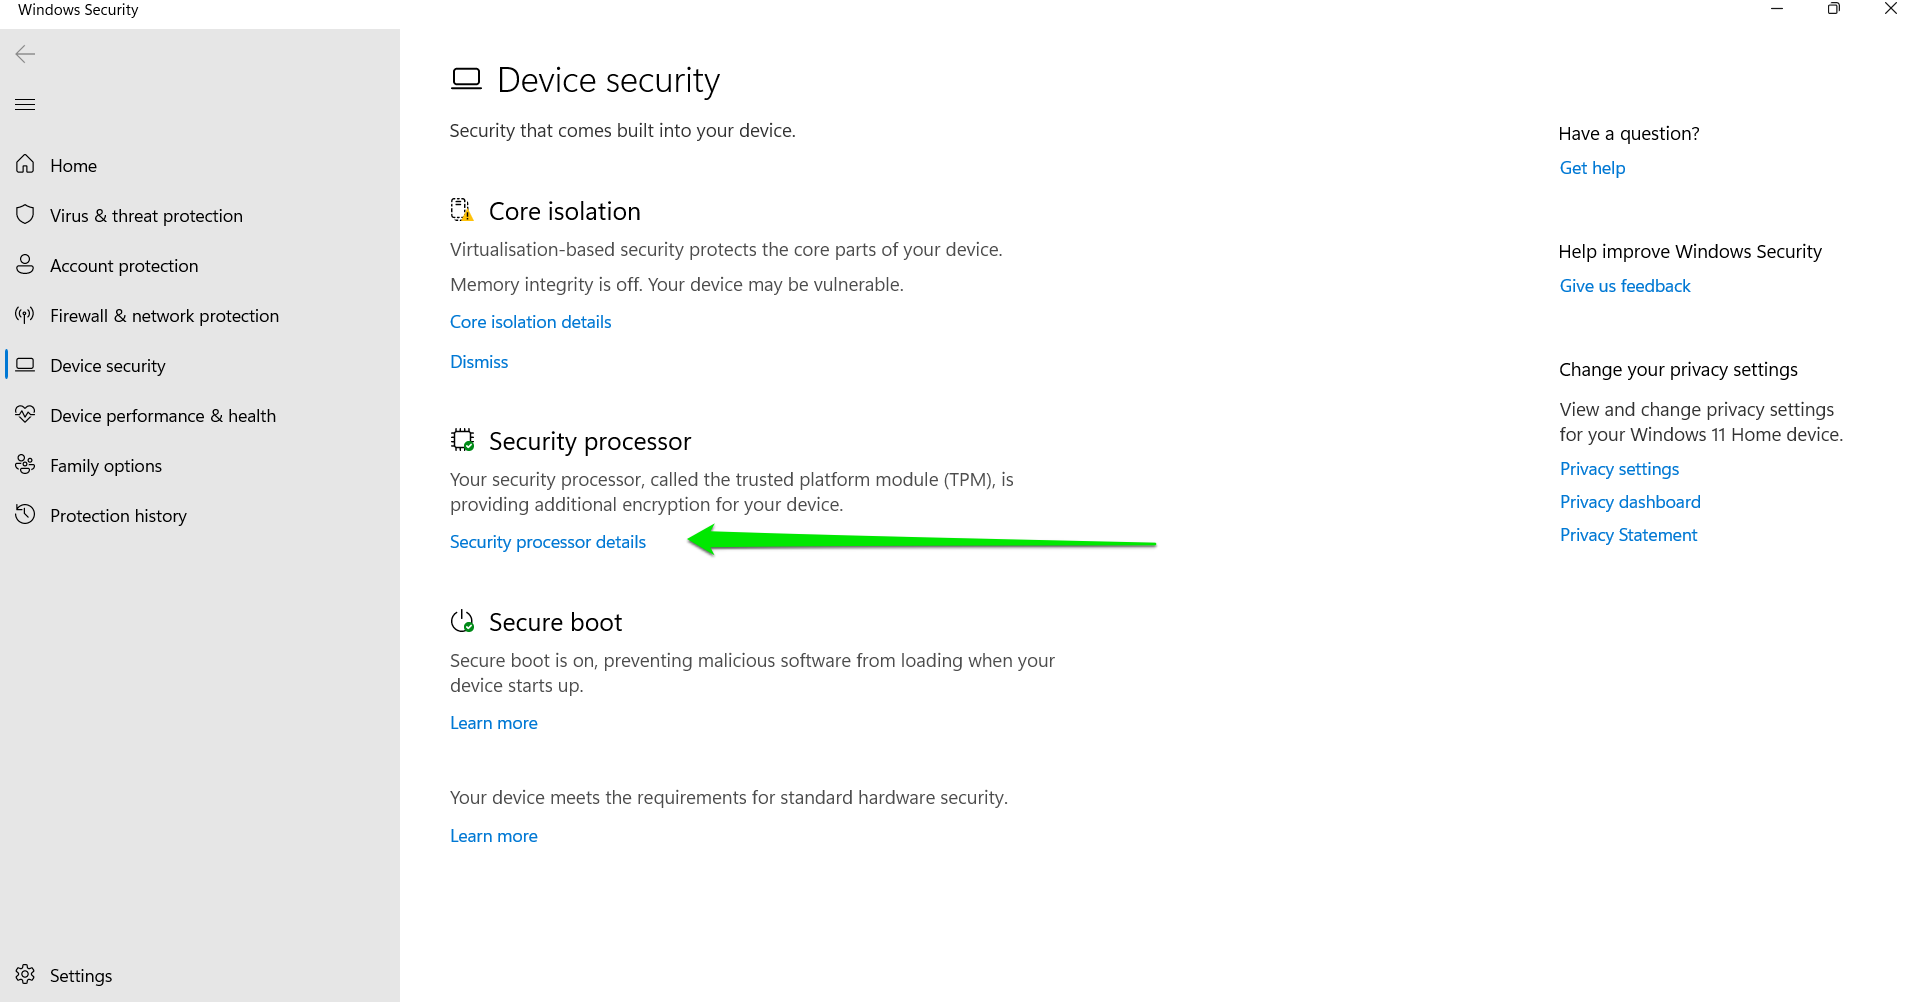Image resolution: width=1920 pixels, height=1002 pixels.
Task: Open the Get help link
Action: [x=1592, y=168]
